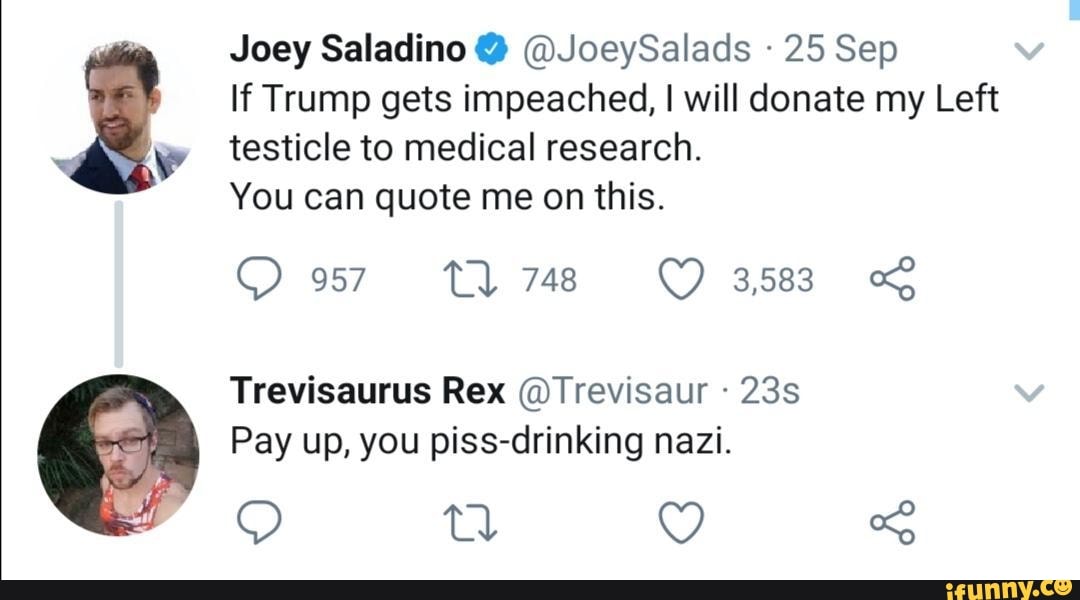Screen dimensions: 1080x600
Task: Open Trevisaurus Rex's profile picture
Action: 119,455
